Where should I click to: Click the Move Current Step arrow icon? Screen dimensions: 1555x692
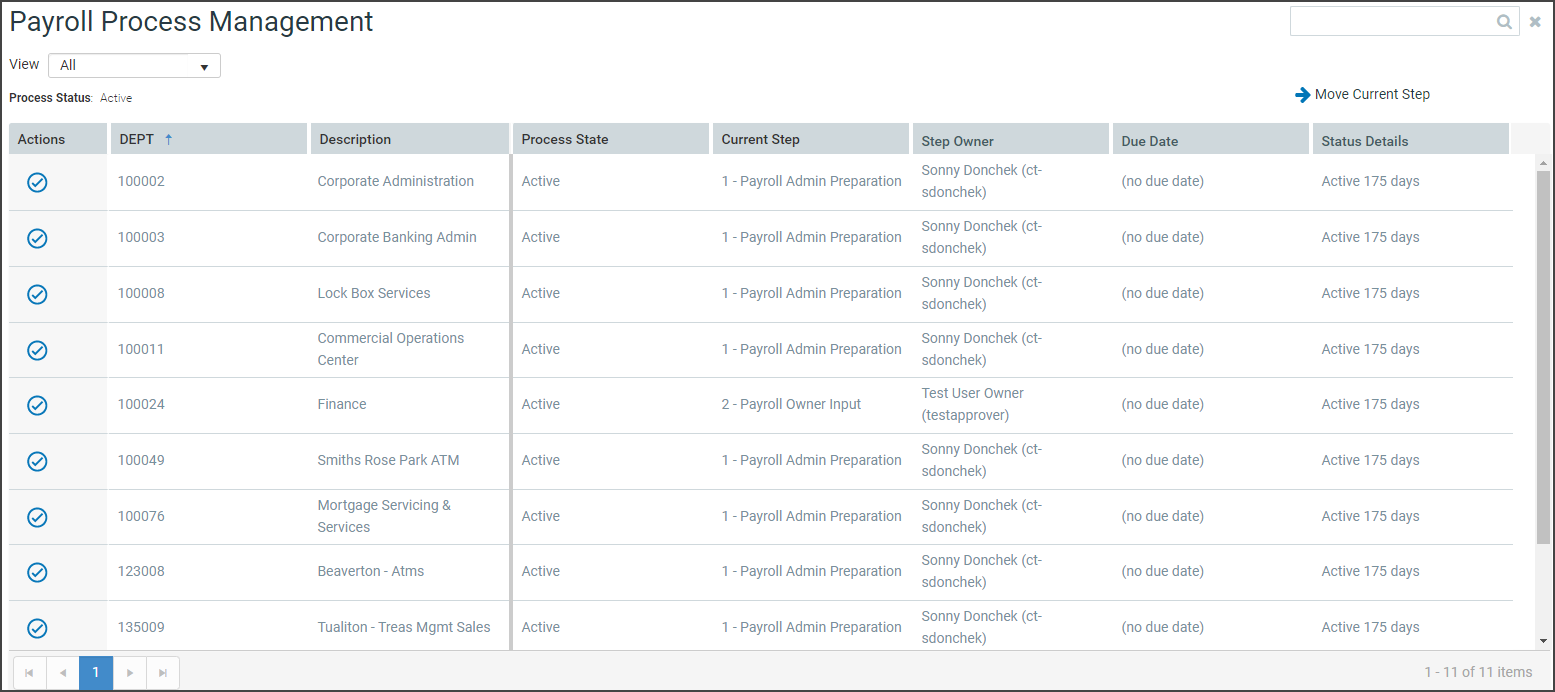tap(1302, 95)
